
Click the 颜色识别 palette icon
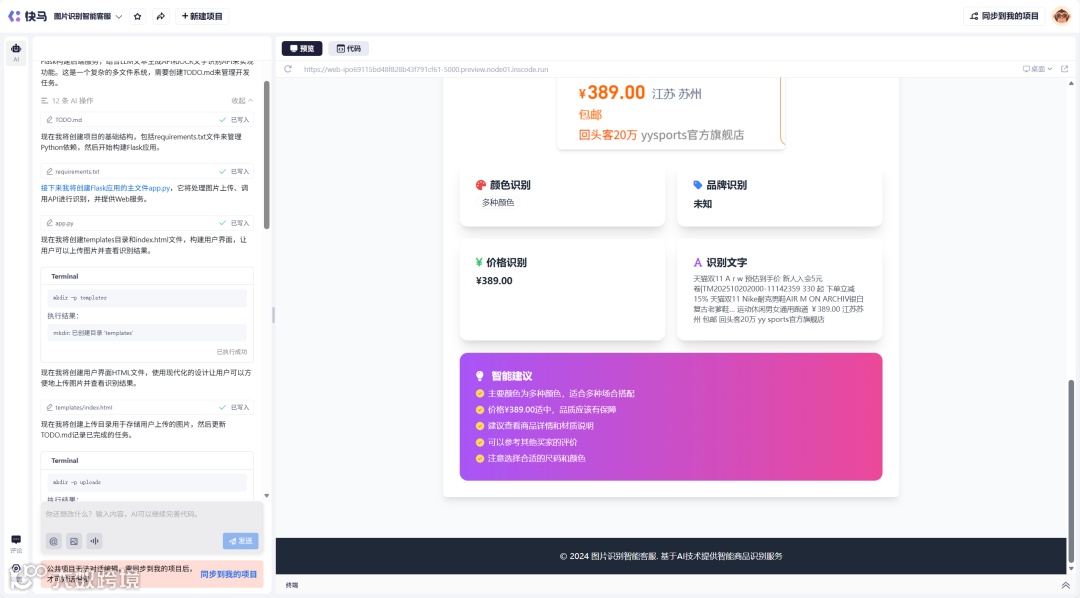click(481, 185)
